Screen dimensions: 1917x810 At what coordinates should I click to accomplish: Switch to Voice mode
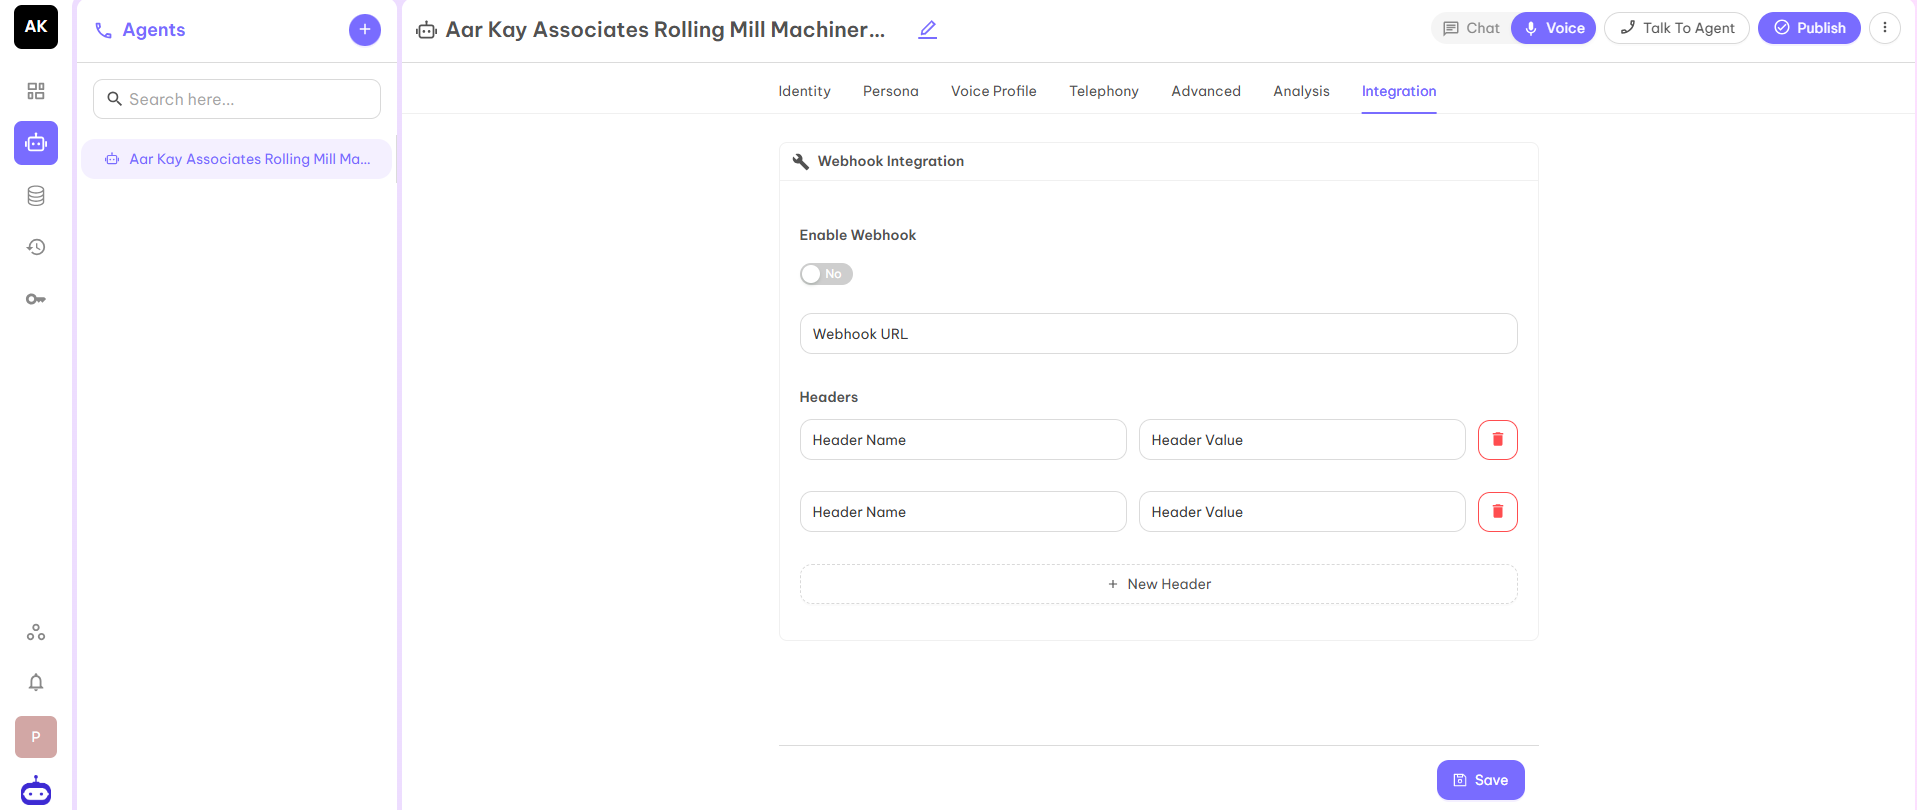(1554, 28)
